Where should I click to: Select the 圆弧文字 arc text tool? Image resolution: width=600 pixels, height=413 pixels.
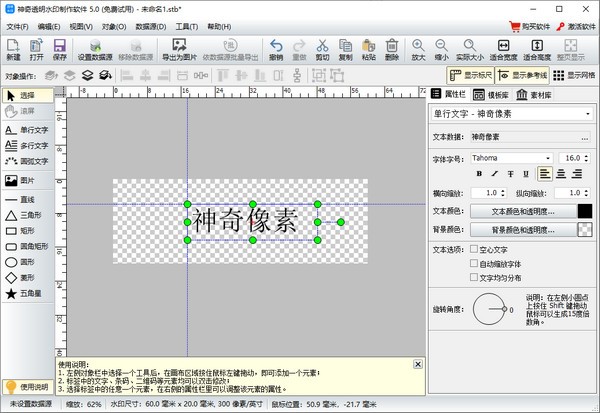point(26,160)
